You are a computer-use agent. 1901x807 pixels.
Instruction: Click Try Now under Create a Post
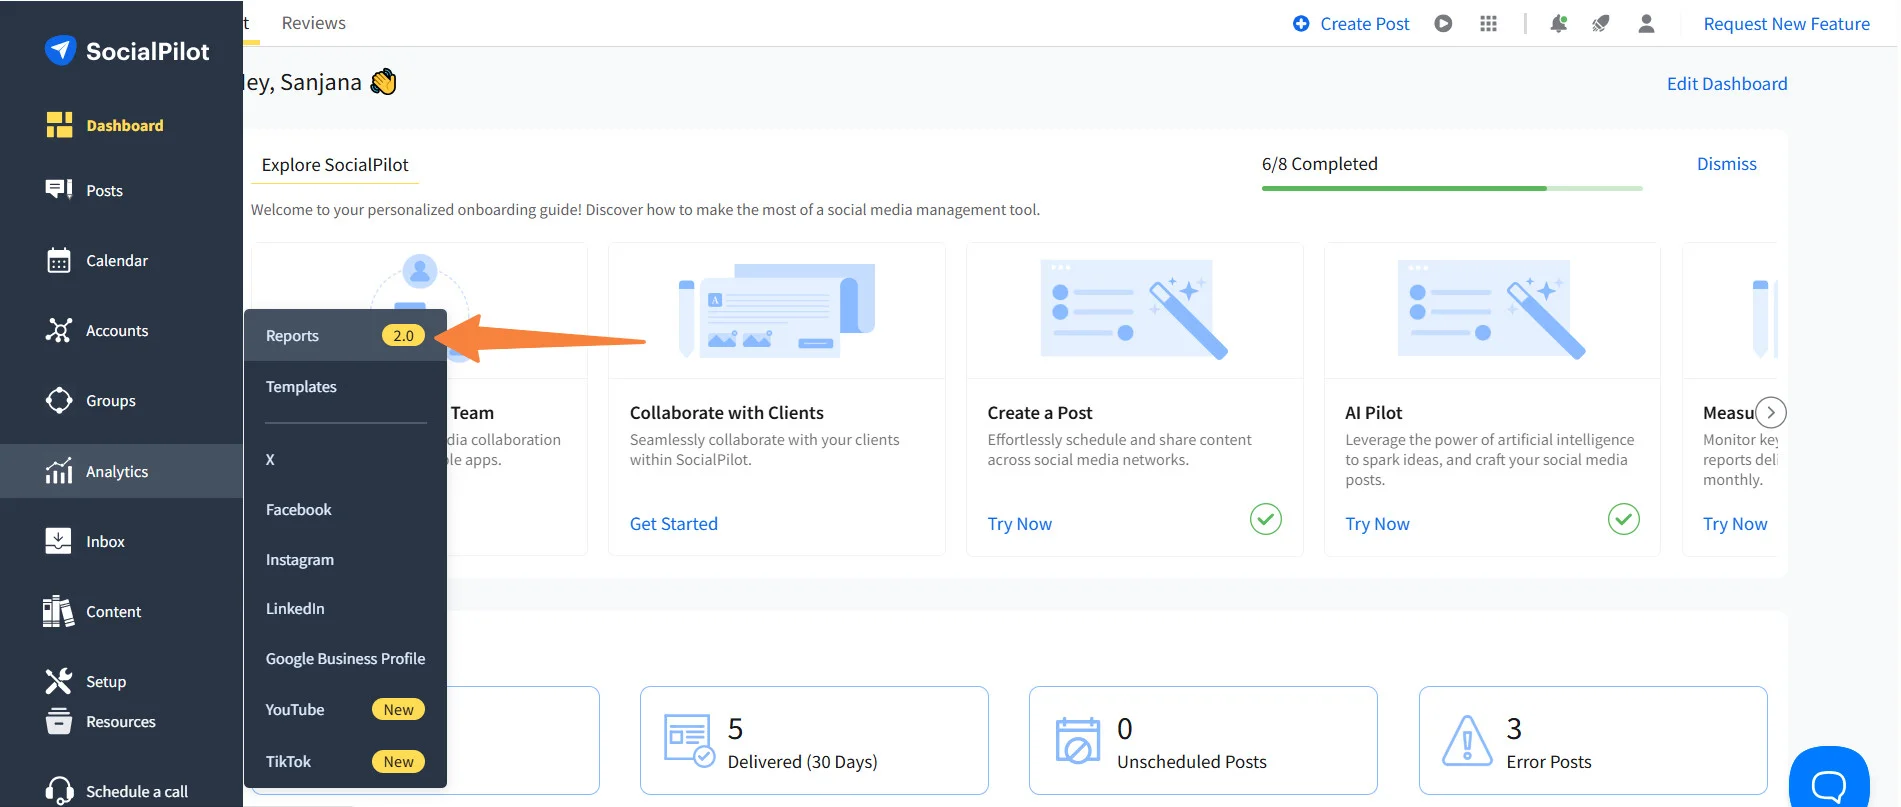1019,524
